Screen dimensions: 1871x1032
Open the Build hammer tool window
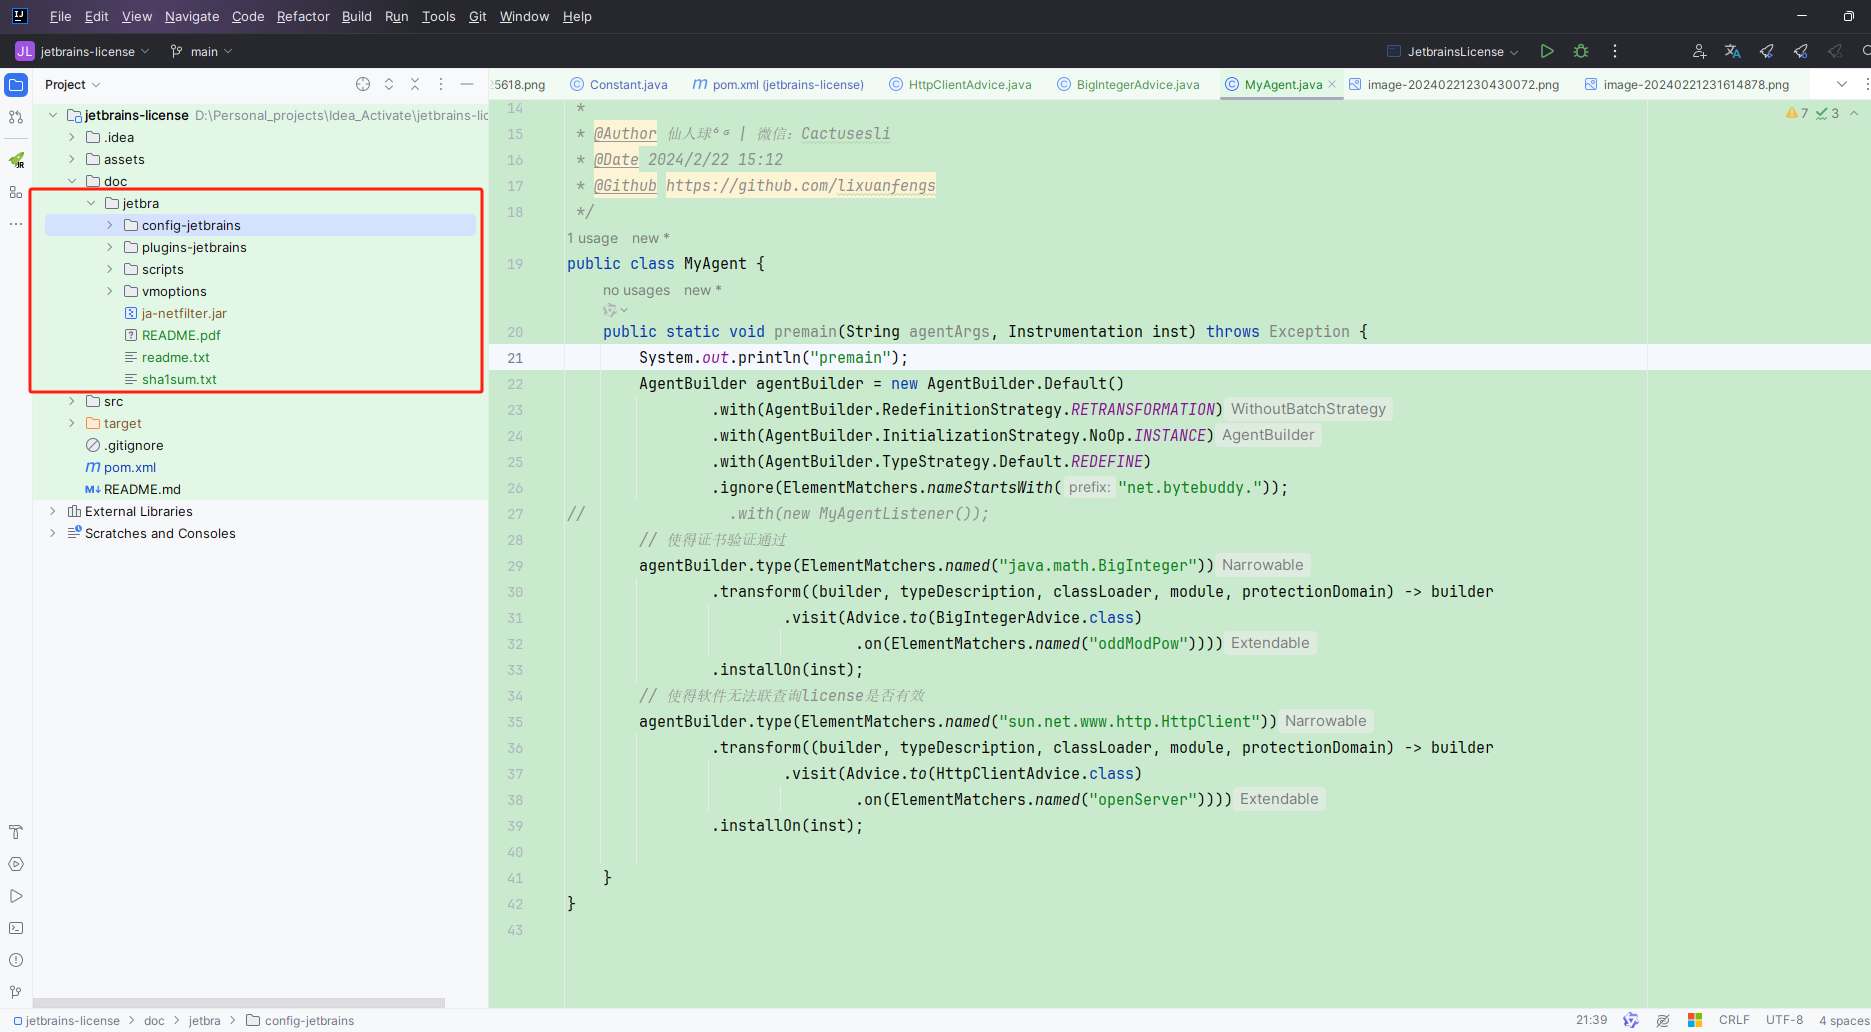tap(16, 832)
